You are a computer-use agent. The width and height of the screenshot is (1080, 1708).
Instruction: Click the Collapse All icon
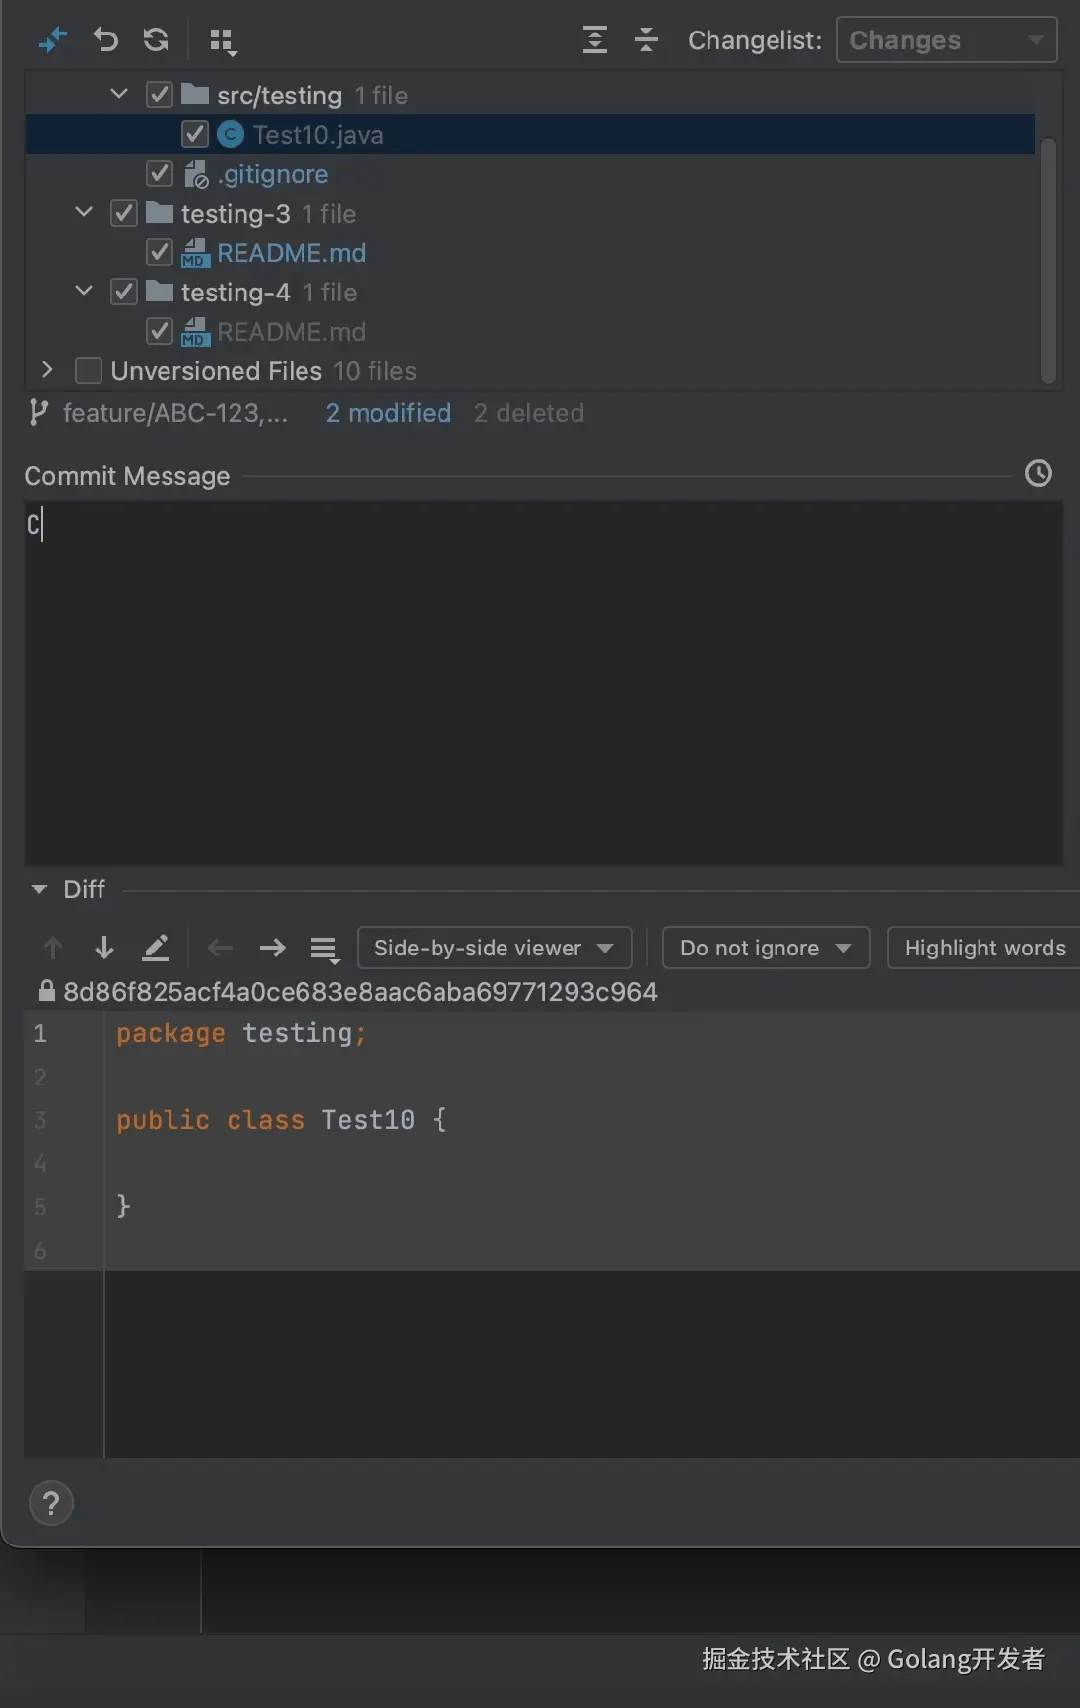click(646, 40)
